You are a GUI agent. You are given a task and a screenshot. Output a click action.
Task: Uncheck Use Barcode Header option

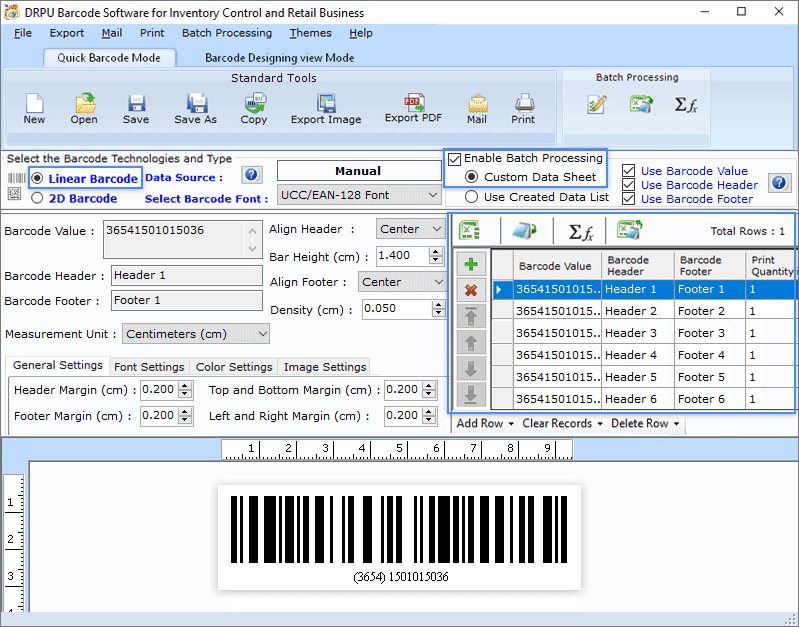628,185
